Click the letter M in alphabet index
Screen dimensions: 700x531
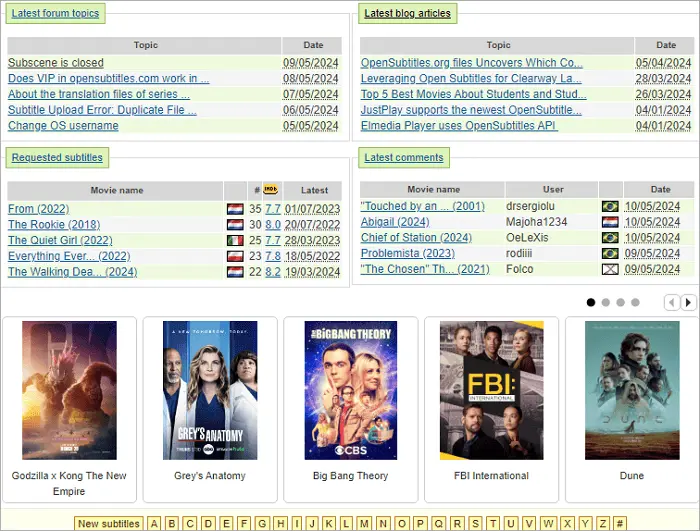coord(364,524)
